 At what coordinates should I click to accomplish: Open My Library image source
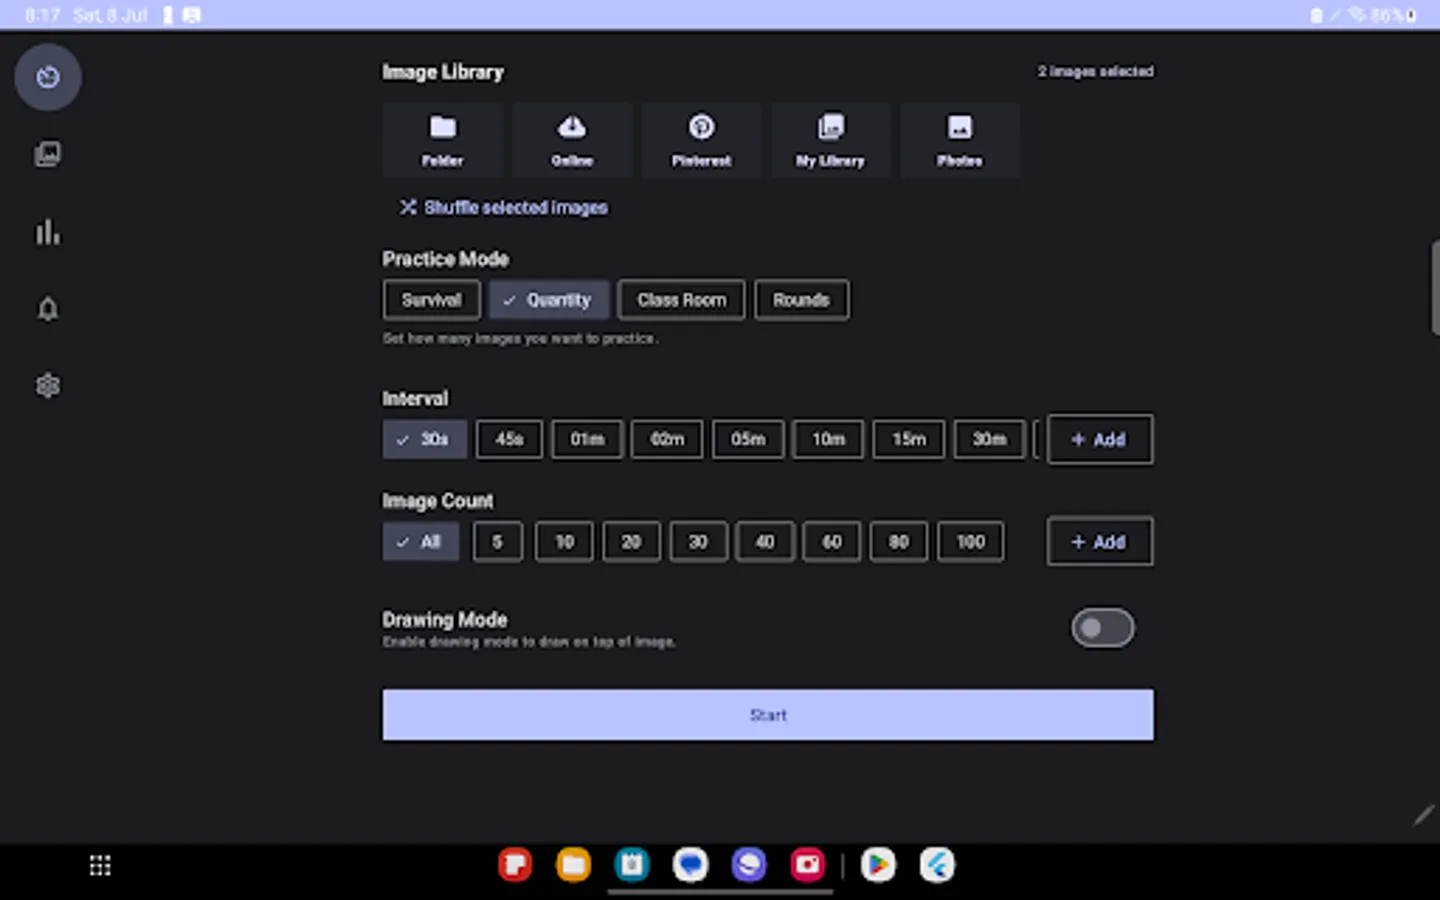pyautogui.click(x=830, y=140)
